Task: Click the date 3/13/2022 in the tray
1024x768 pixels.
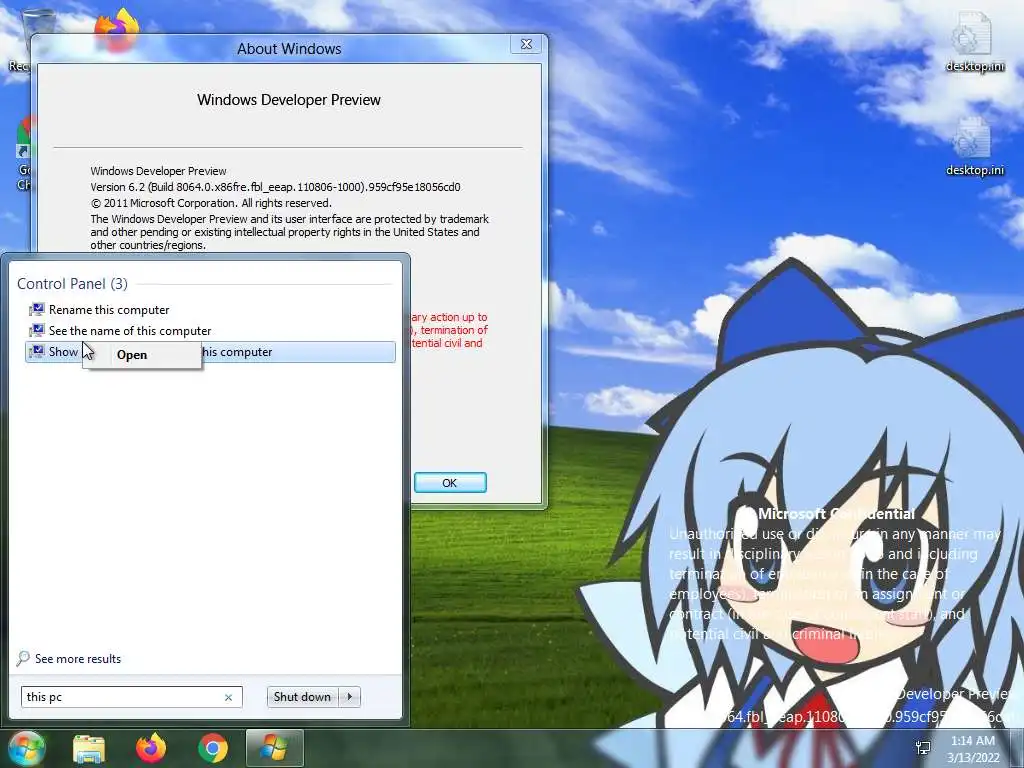Action: pyautogui.click(x=973, y=758)
